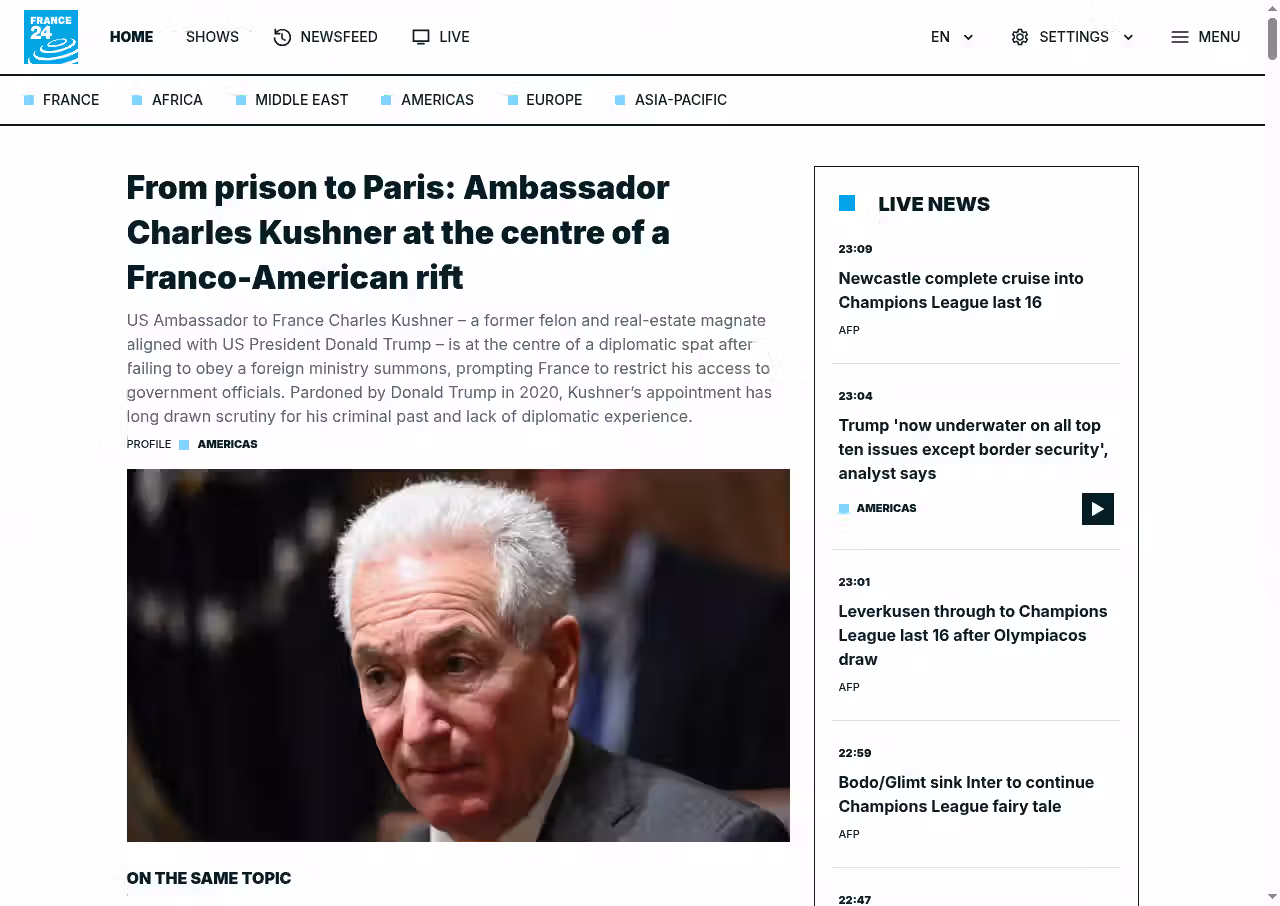Open Newcastle Champions League last 16 story
1280x906 pixels.
point(961,290)
